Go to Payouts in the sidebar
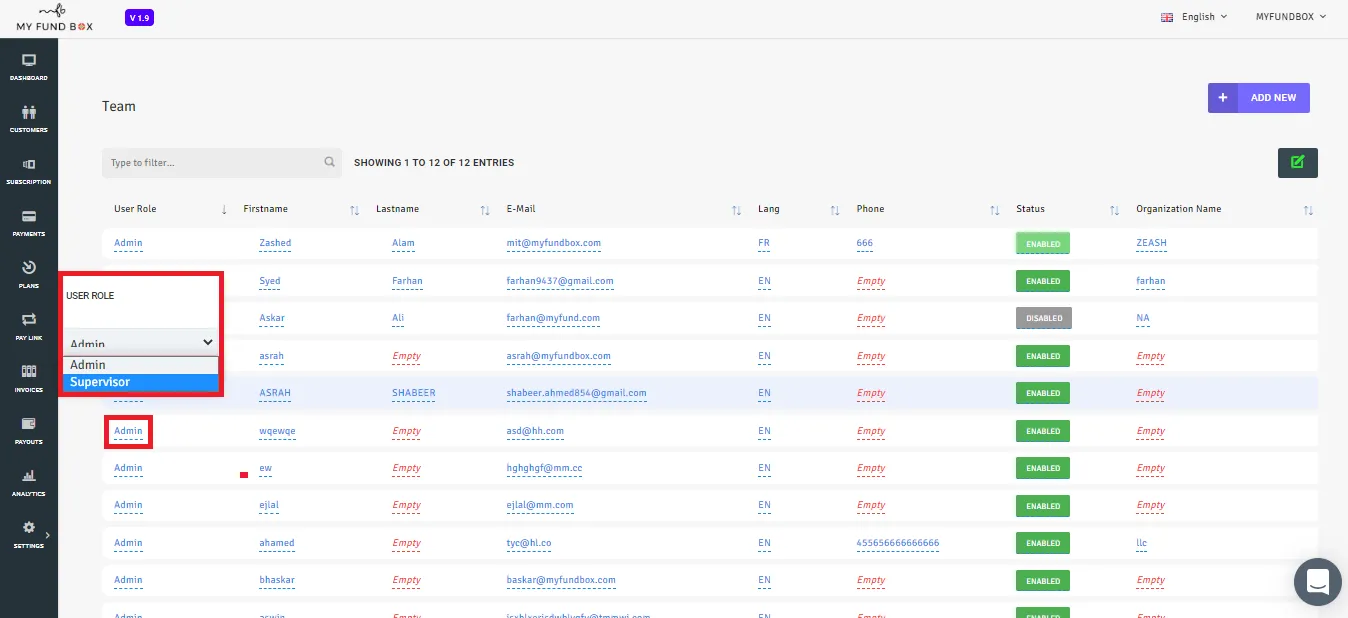Image resolution: width=1348 pixels, height=618 pixels. click(29, 424)
